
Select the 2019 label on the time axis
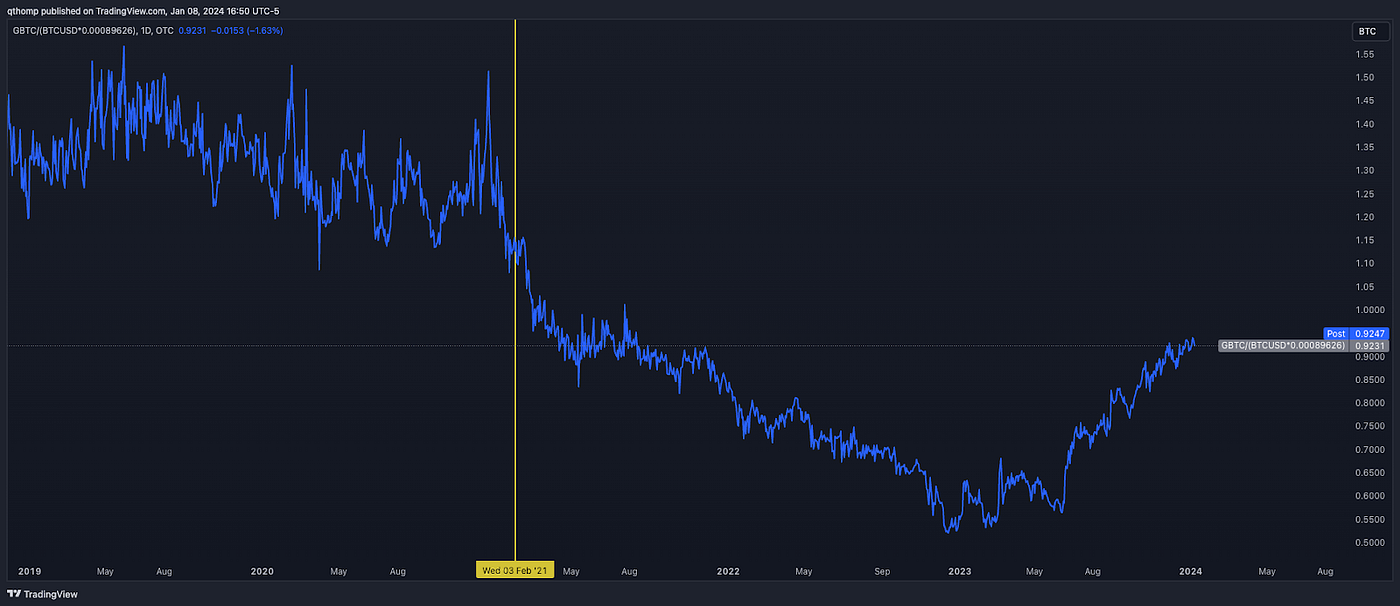[29, 571]
